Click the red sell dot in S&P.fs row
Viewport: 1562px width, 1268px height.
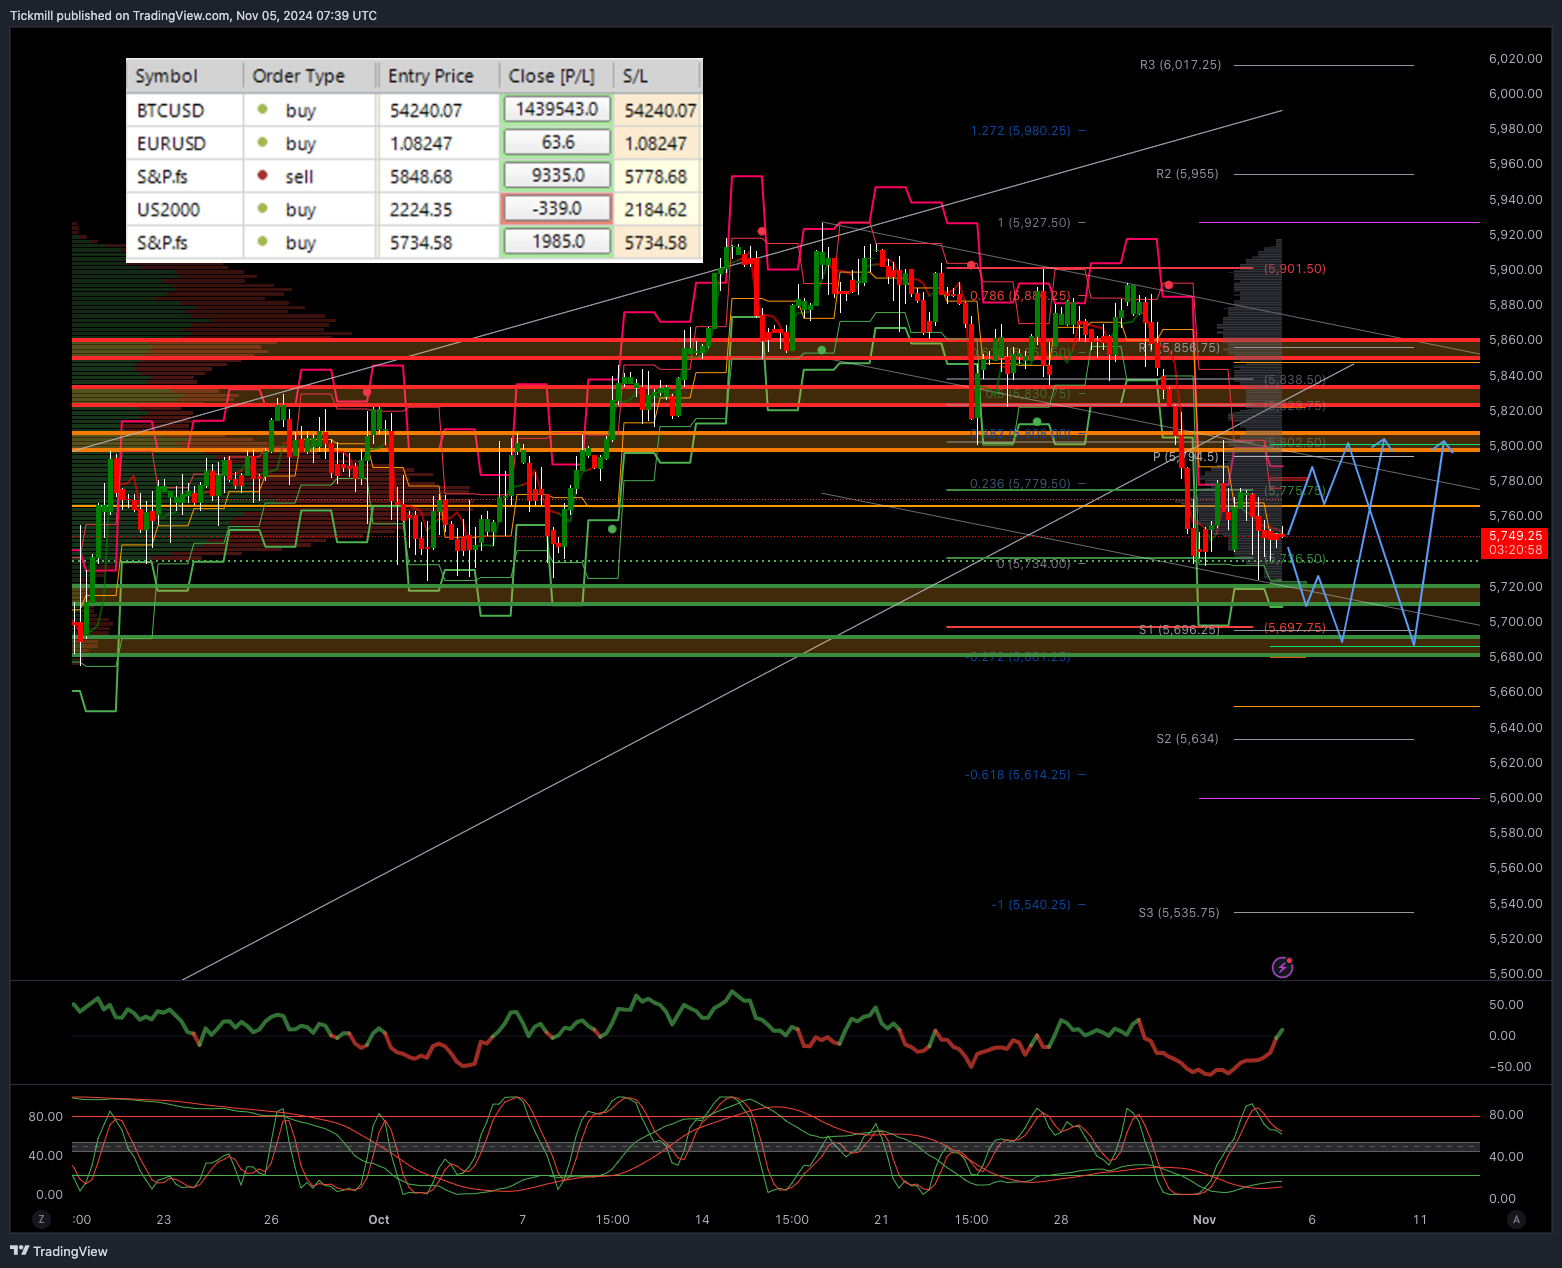pos(262,175)
